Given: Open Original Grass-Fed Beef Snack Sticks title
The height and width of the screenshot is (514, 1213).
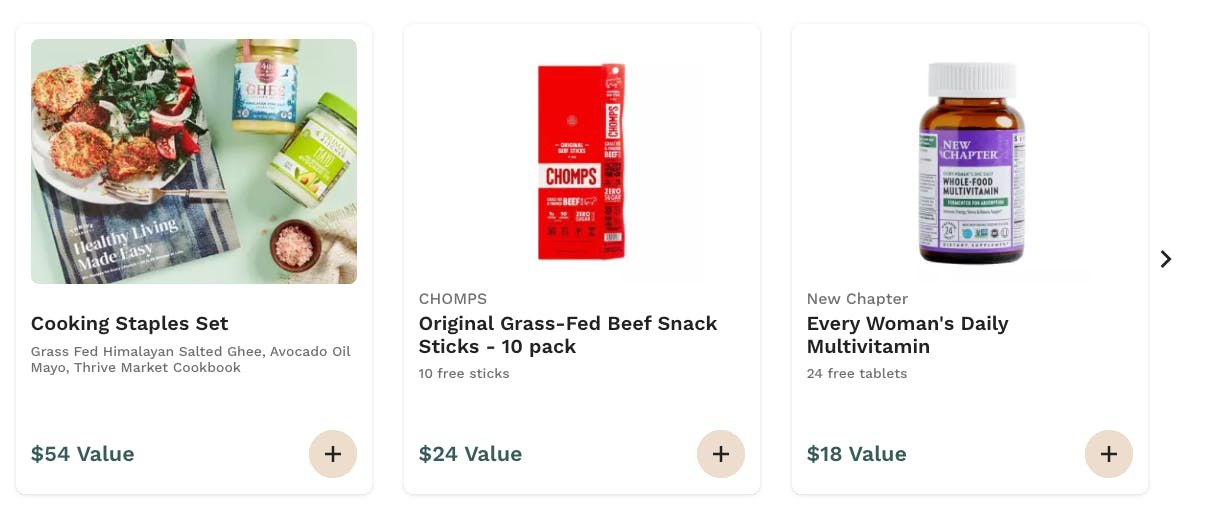Looking at the screenshot, I should click(x=568, y=335).
